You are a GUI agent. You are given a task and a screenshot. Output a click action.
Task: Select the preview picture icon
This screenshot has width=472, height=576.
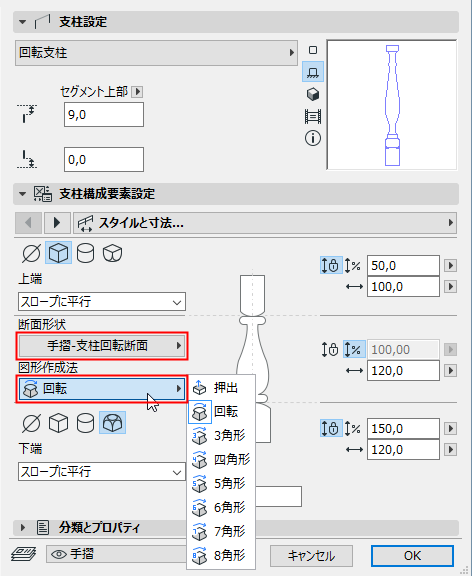tap(313, 116)
